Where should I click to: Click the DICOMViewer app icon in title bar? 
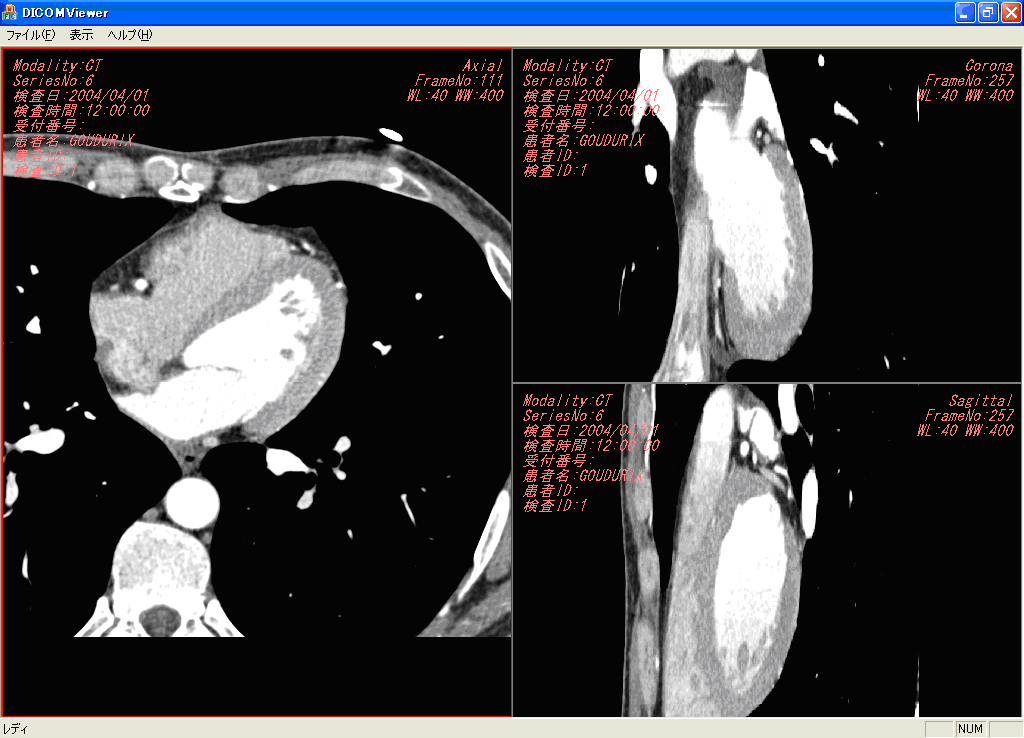click(9, 12)
